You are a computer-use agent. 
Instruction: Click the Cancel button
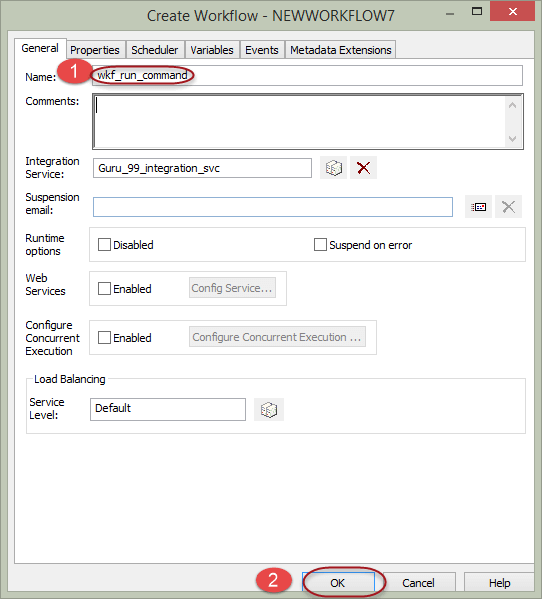point(418,583)
